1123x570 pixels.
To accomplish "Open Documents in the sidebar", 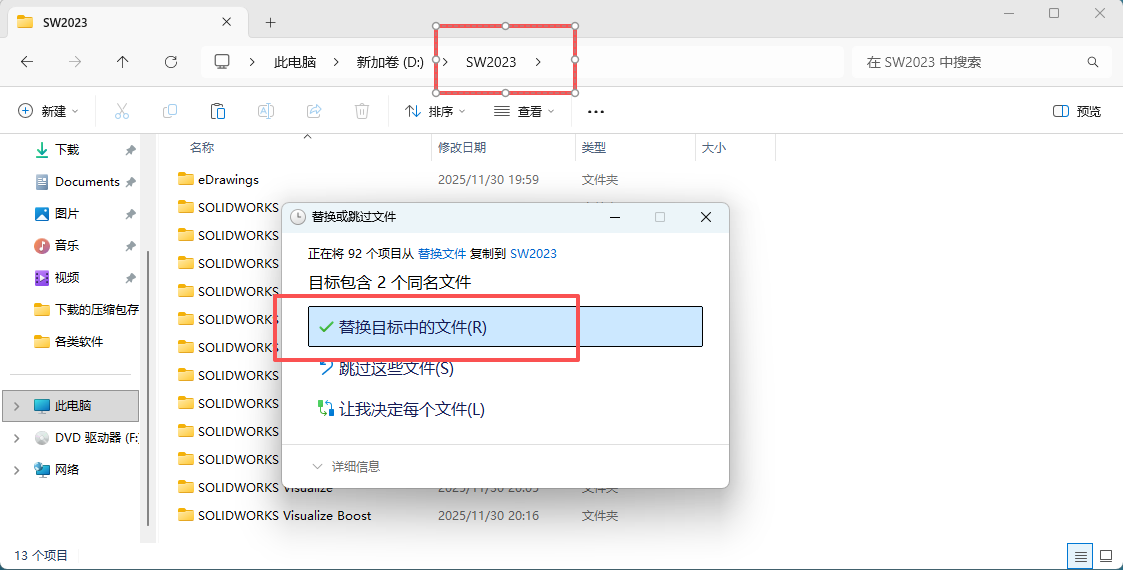I will (87, 182).
